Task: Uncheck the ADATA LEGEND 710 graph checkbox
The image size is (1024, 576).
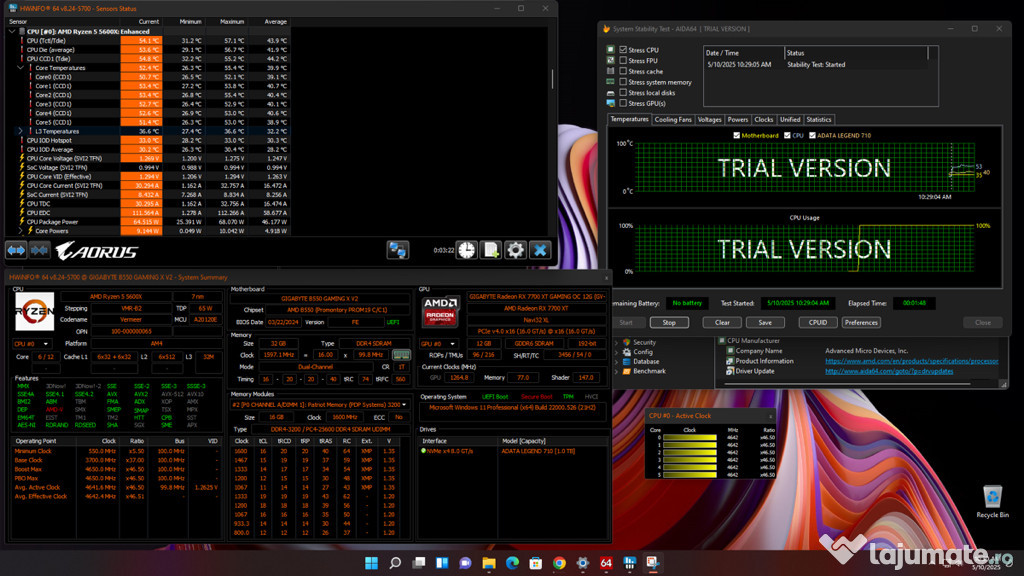Action: [812, 135]
